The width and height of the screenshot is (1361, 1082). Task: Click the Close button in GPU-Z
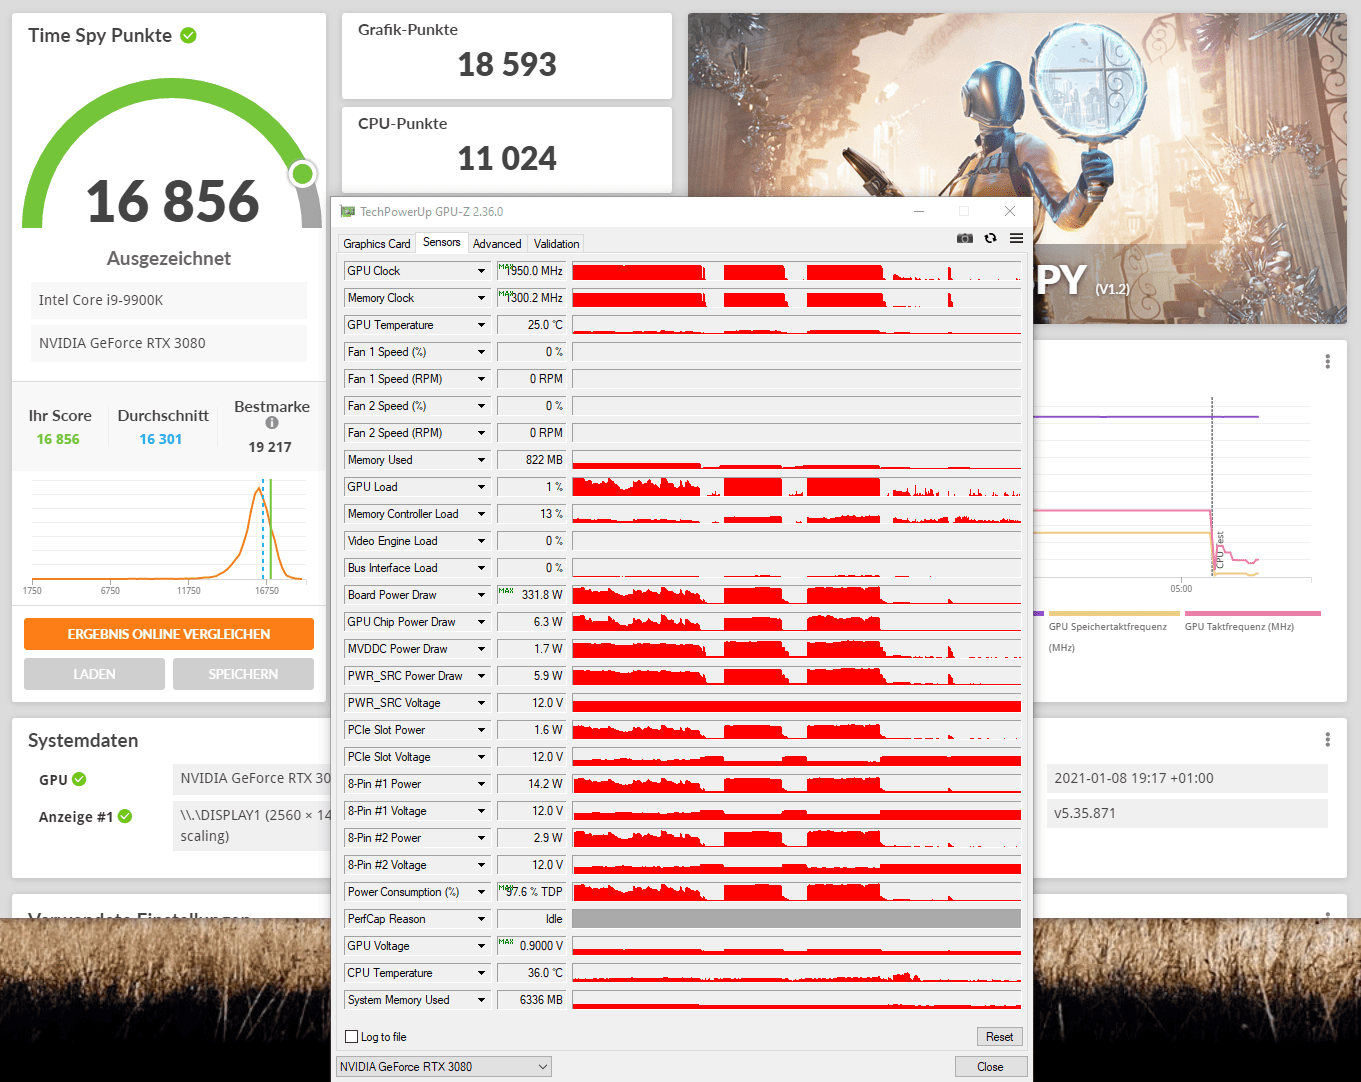pos(990,1067)
